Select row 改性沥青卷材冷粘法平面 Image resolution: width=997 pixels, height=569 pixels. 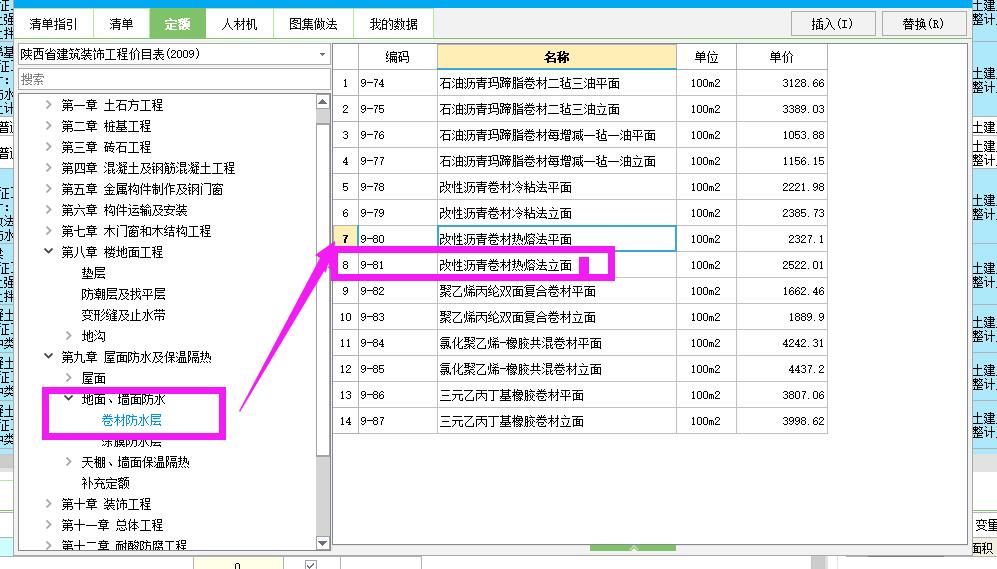point(580,188)
